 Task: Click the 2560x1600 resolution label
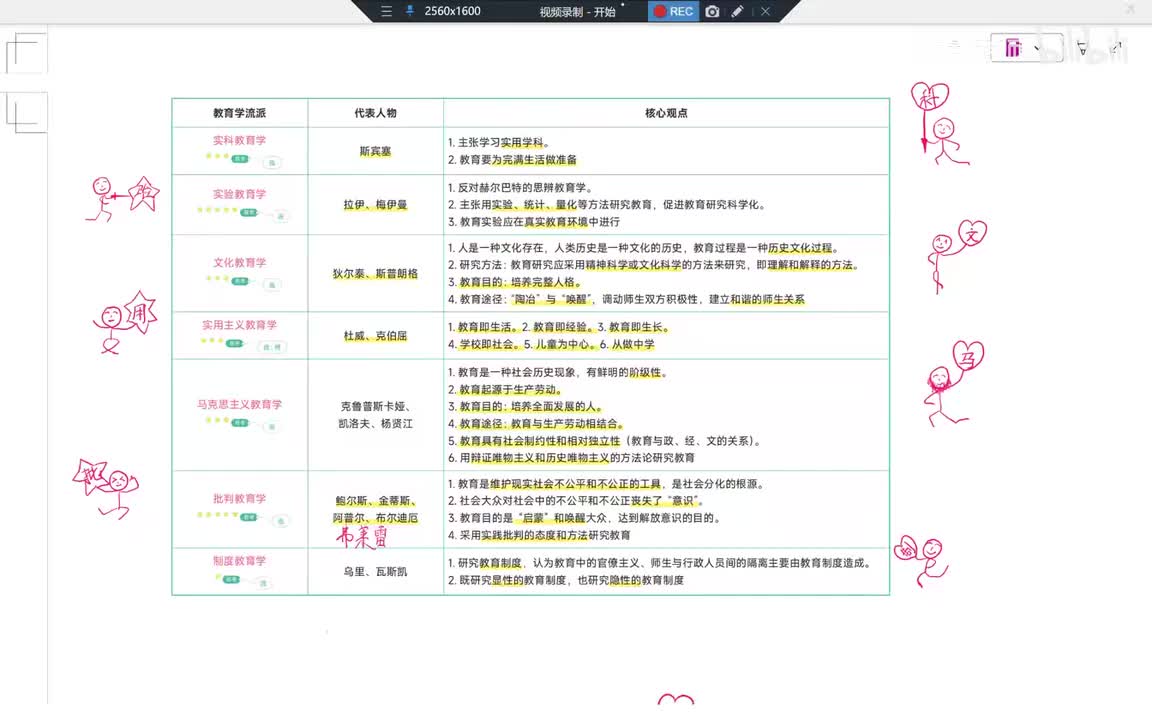(x=453, y=11)
